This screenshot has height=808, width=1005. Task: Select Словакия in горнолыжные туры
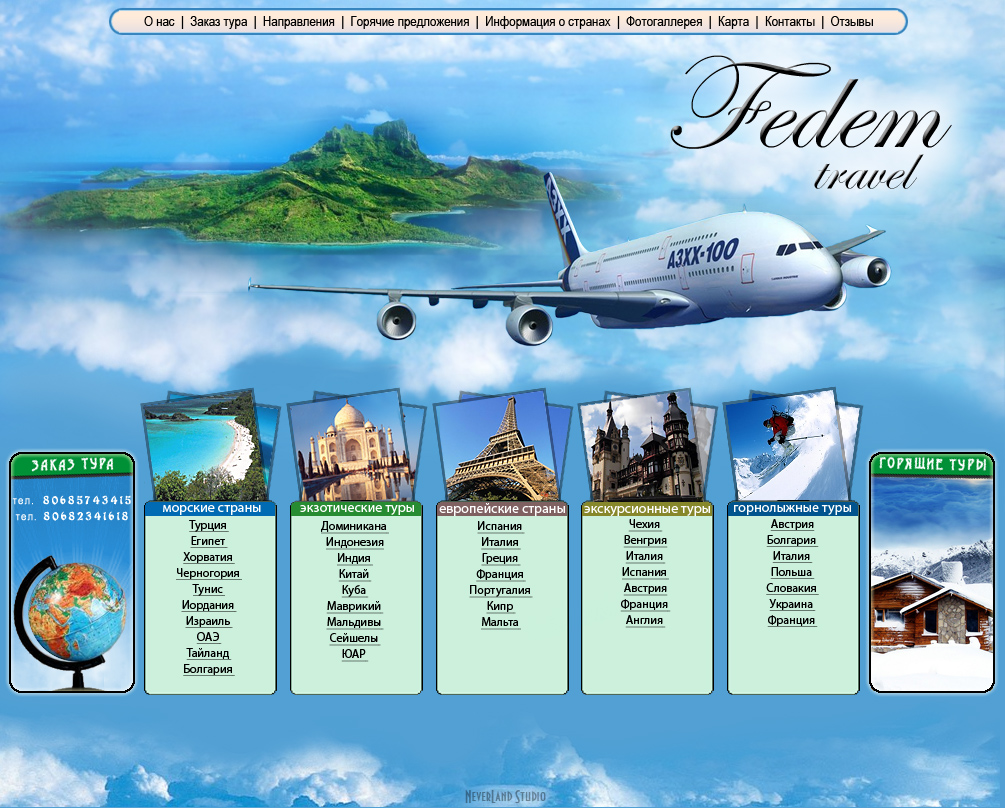[x=792, y=588]
